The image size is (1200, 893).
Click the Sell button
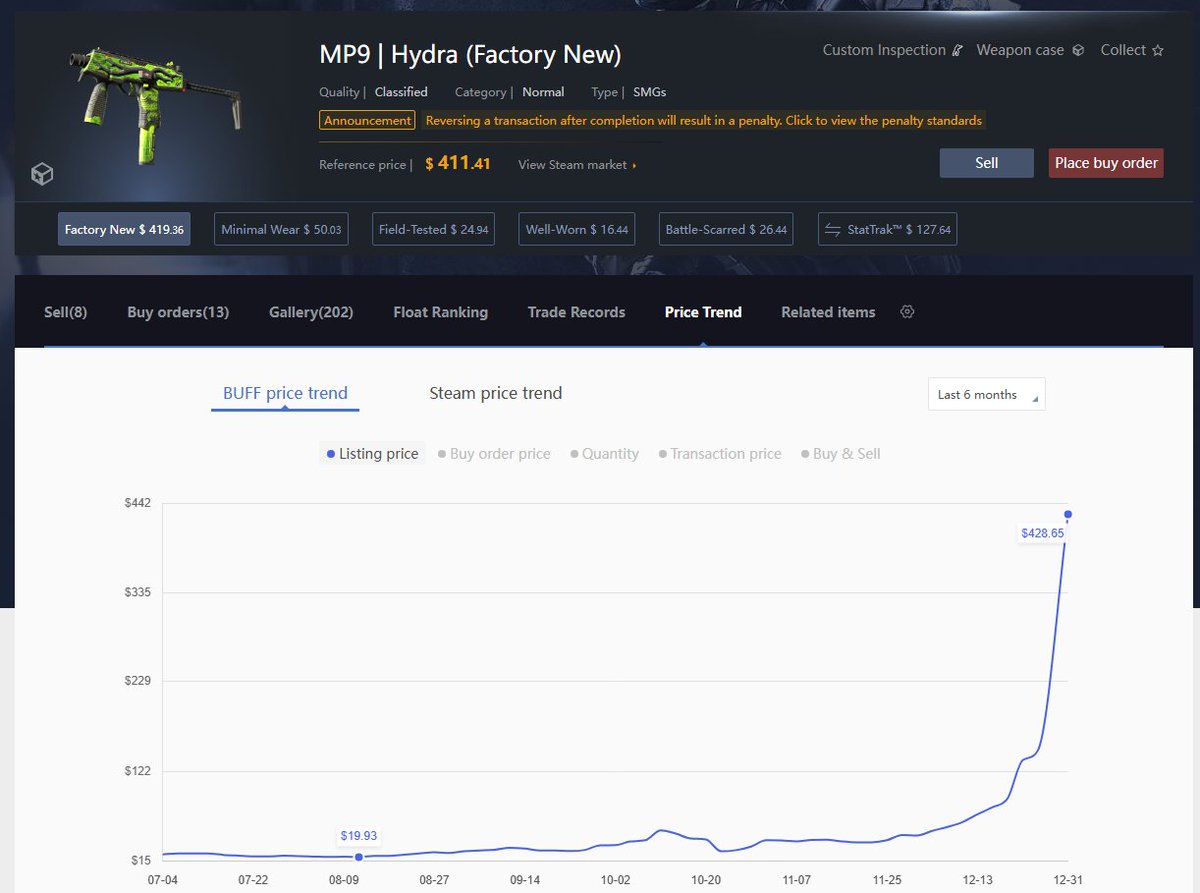[x=986, y=163]
